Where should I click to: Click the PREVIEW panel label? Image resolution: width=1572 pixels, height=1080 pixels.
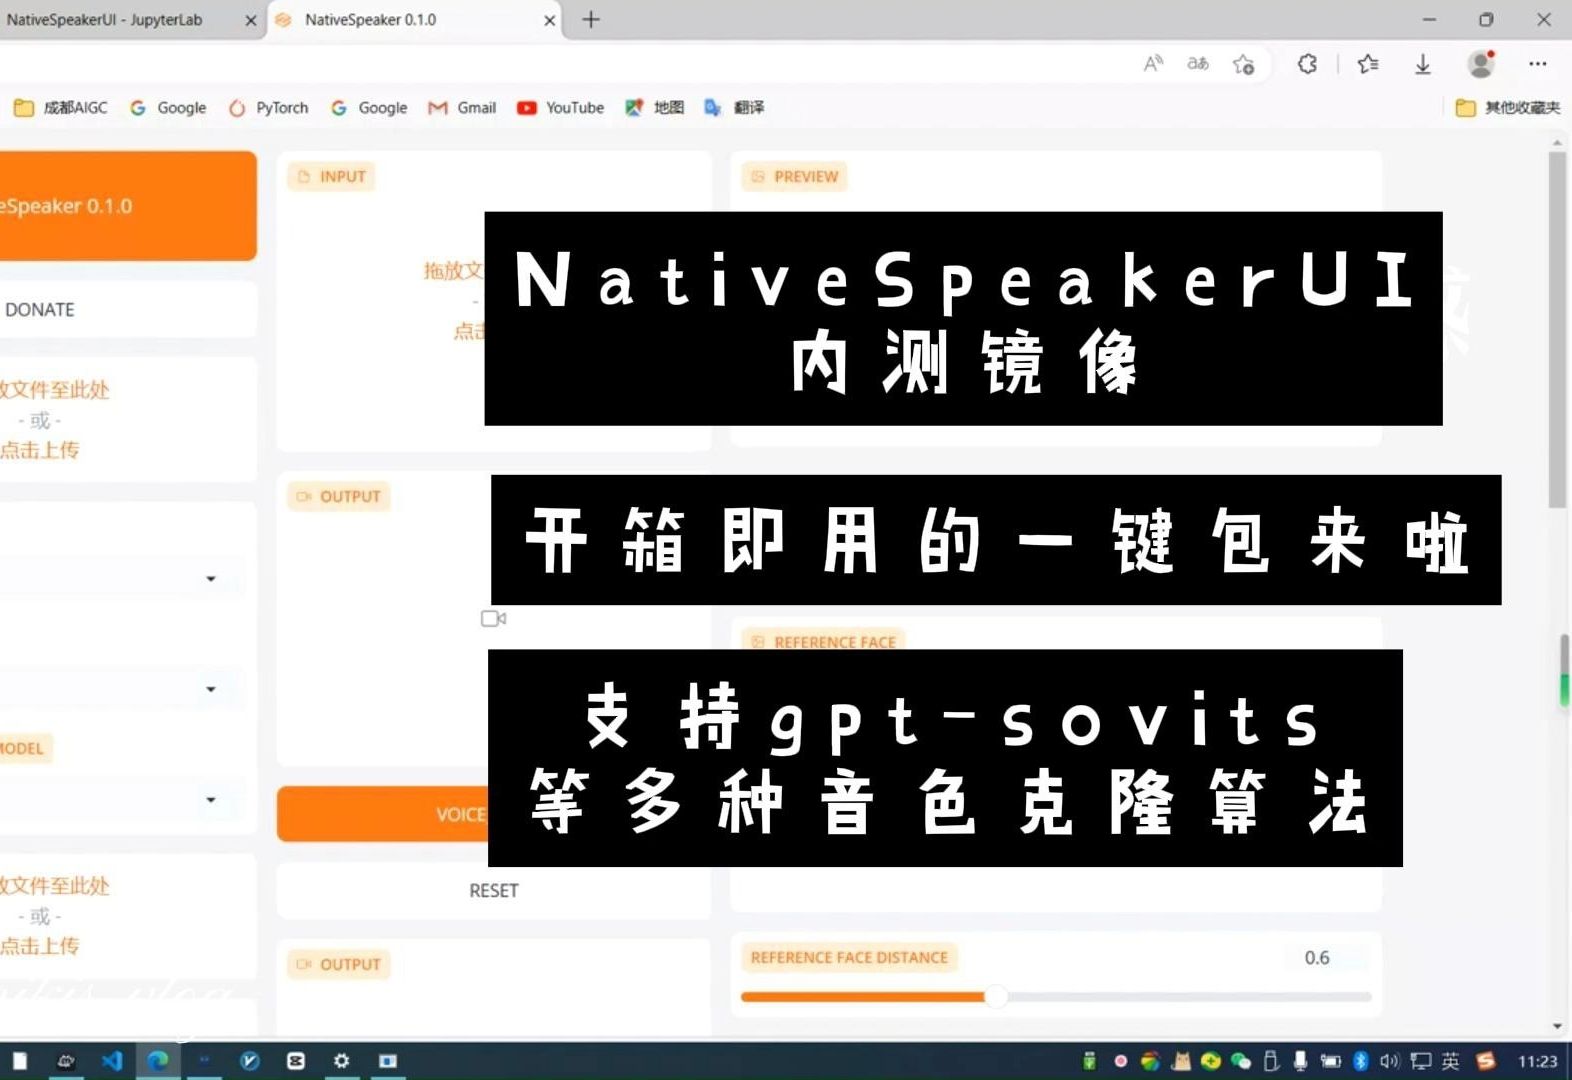(795, 176)
